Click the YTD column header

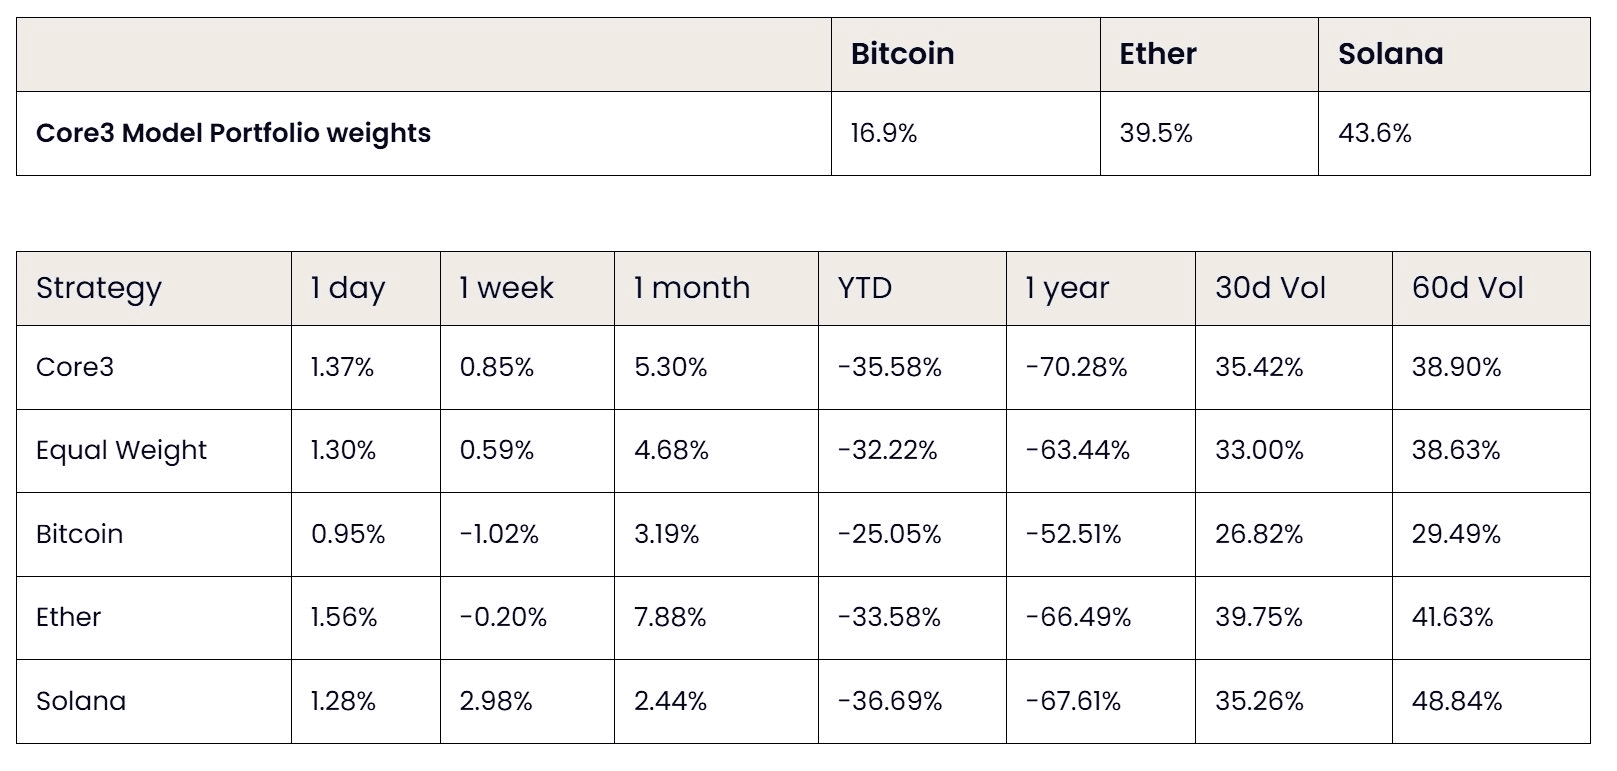point(864,288)
